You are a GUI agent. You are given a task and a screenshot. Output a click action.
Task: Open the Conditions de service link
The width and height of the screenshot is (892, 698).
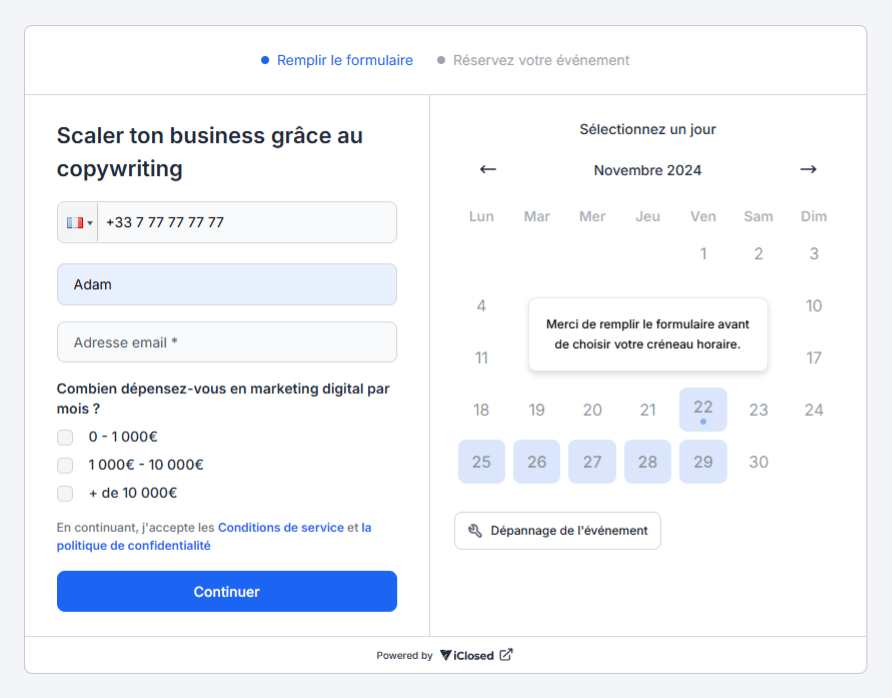click(x=280, y=527)
